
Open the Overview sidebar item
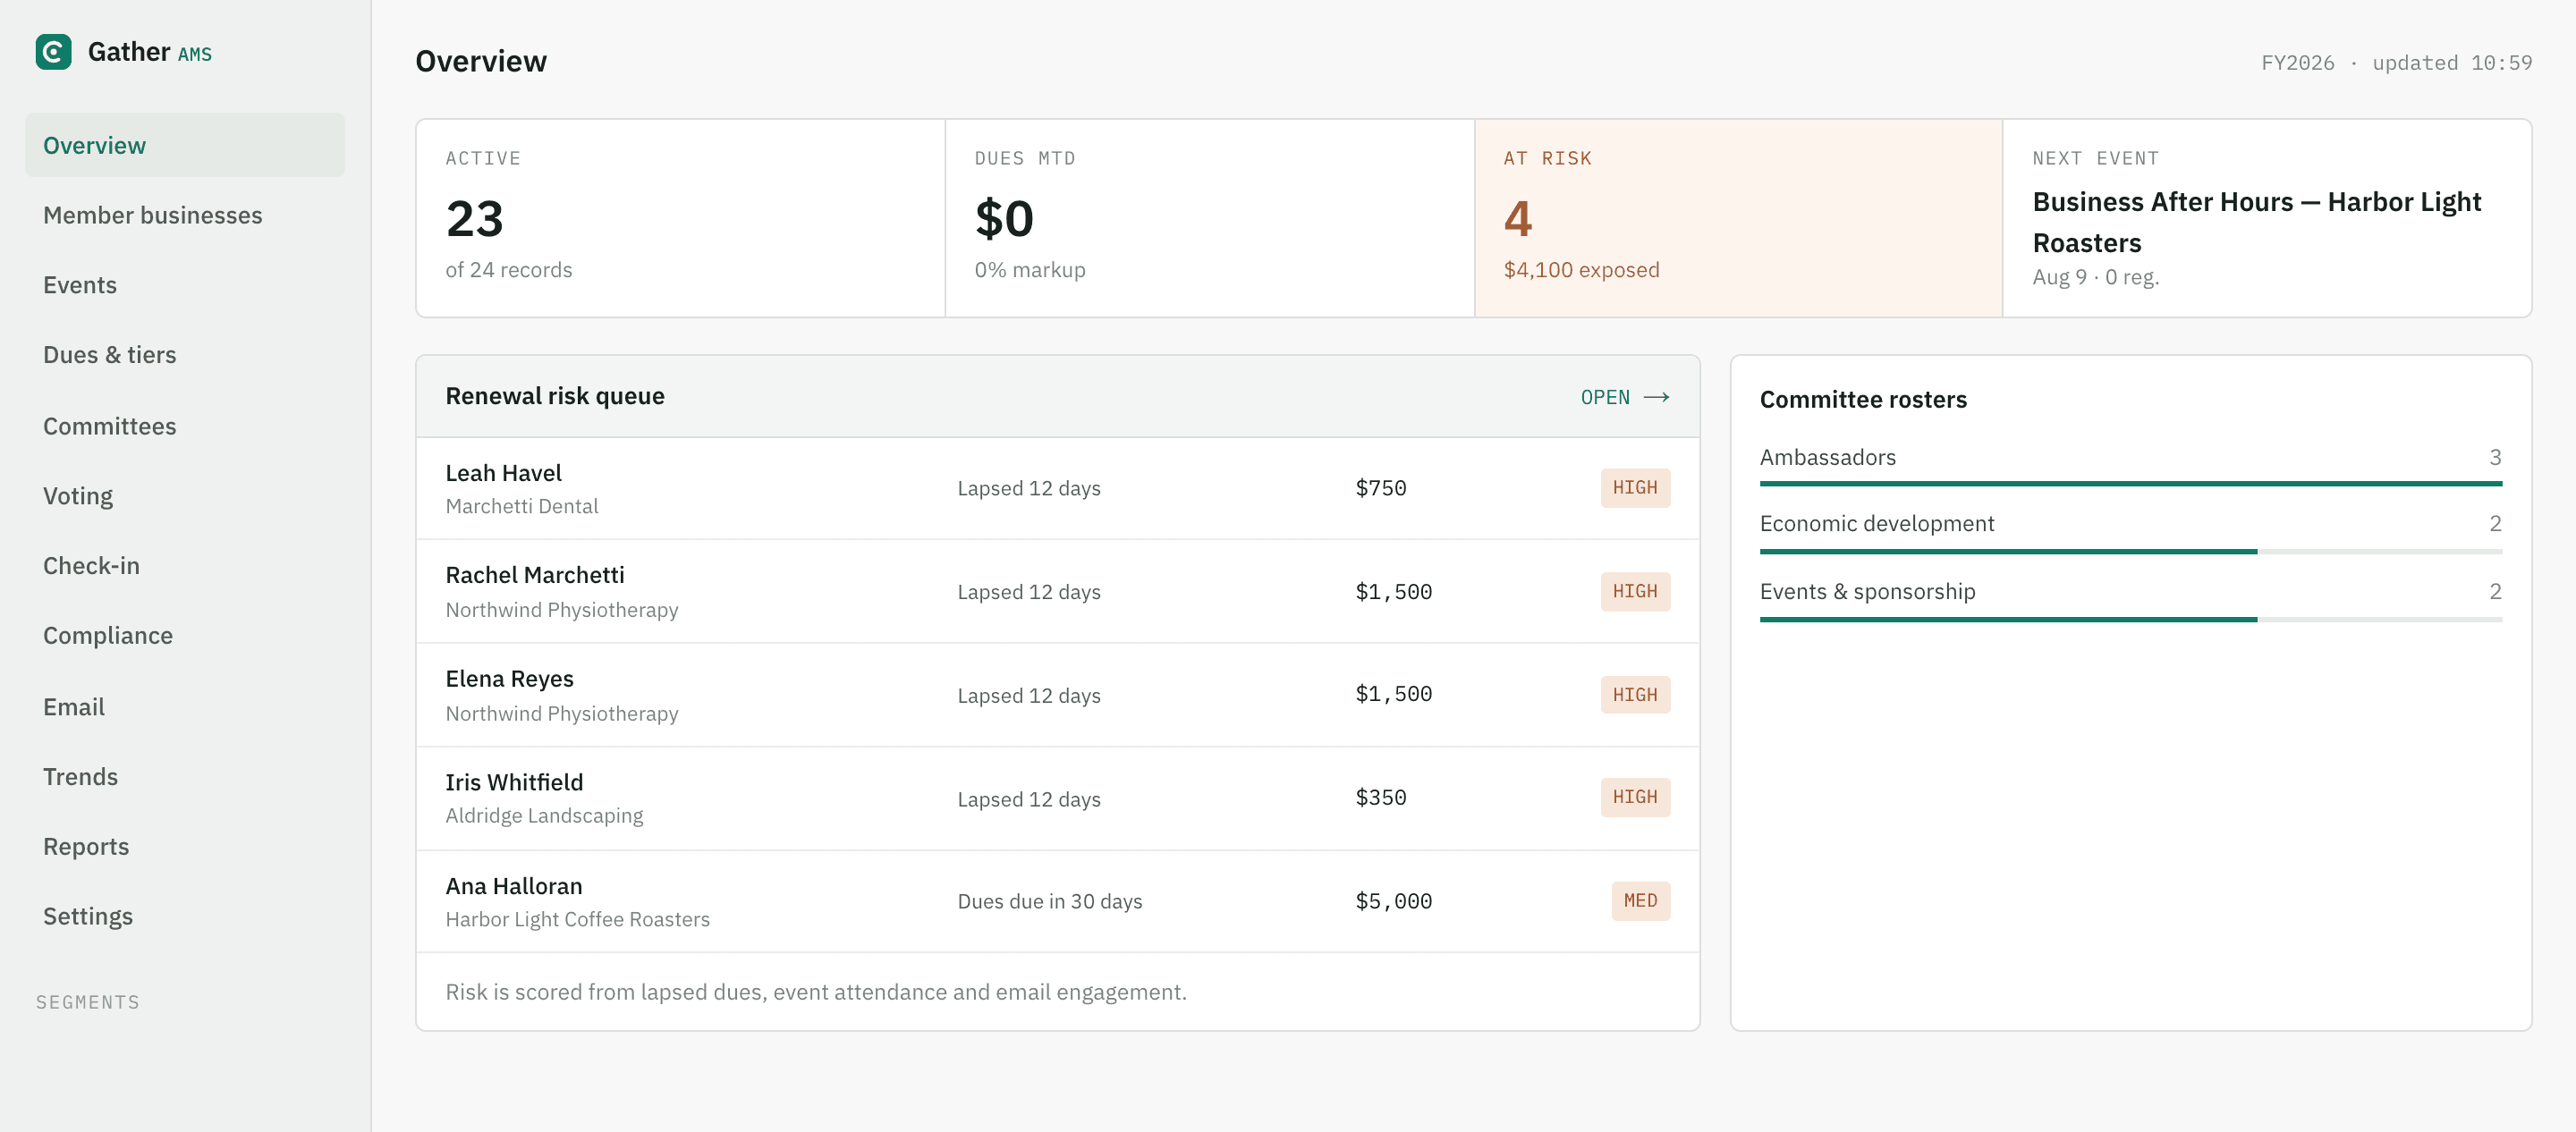[185, 145]
